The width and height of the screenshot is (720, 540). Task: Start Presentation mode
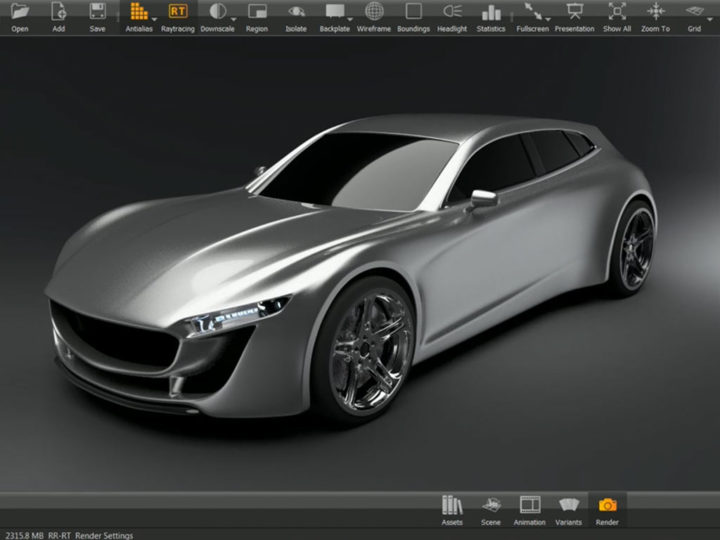coord(574,17)
